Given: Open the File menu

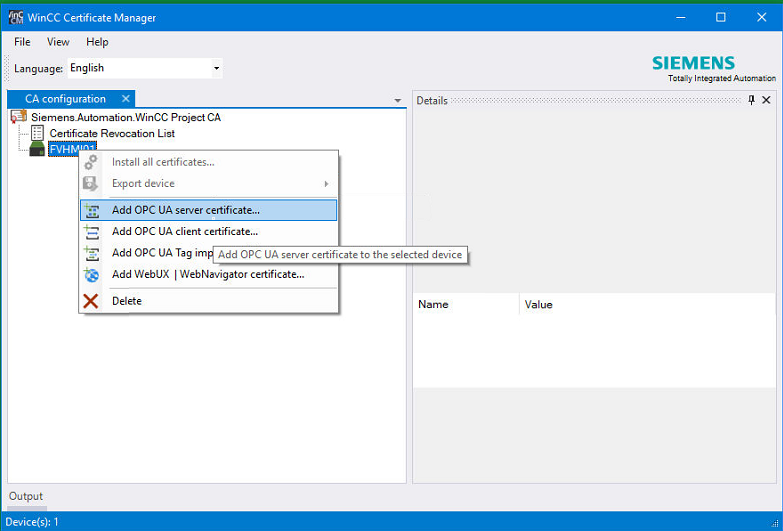Looking at the screenshot, I should click(x=22, y=42).
